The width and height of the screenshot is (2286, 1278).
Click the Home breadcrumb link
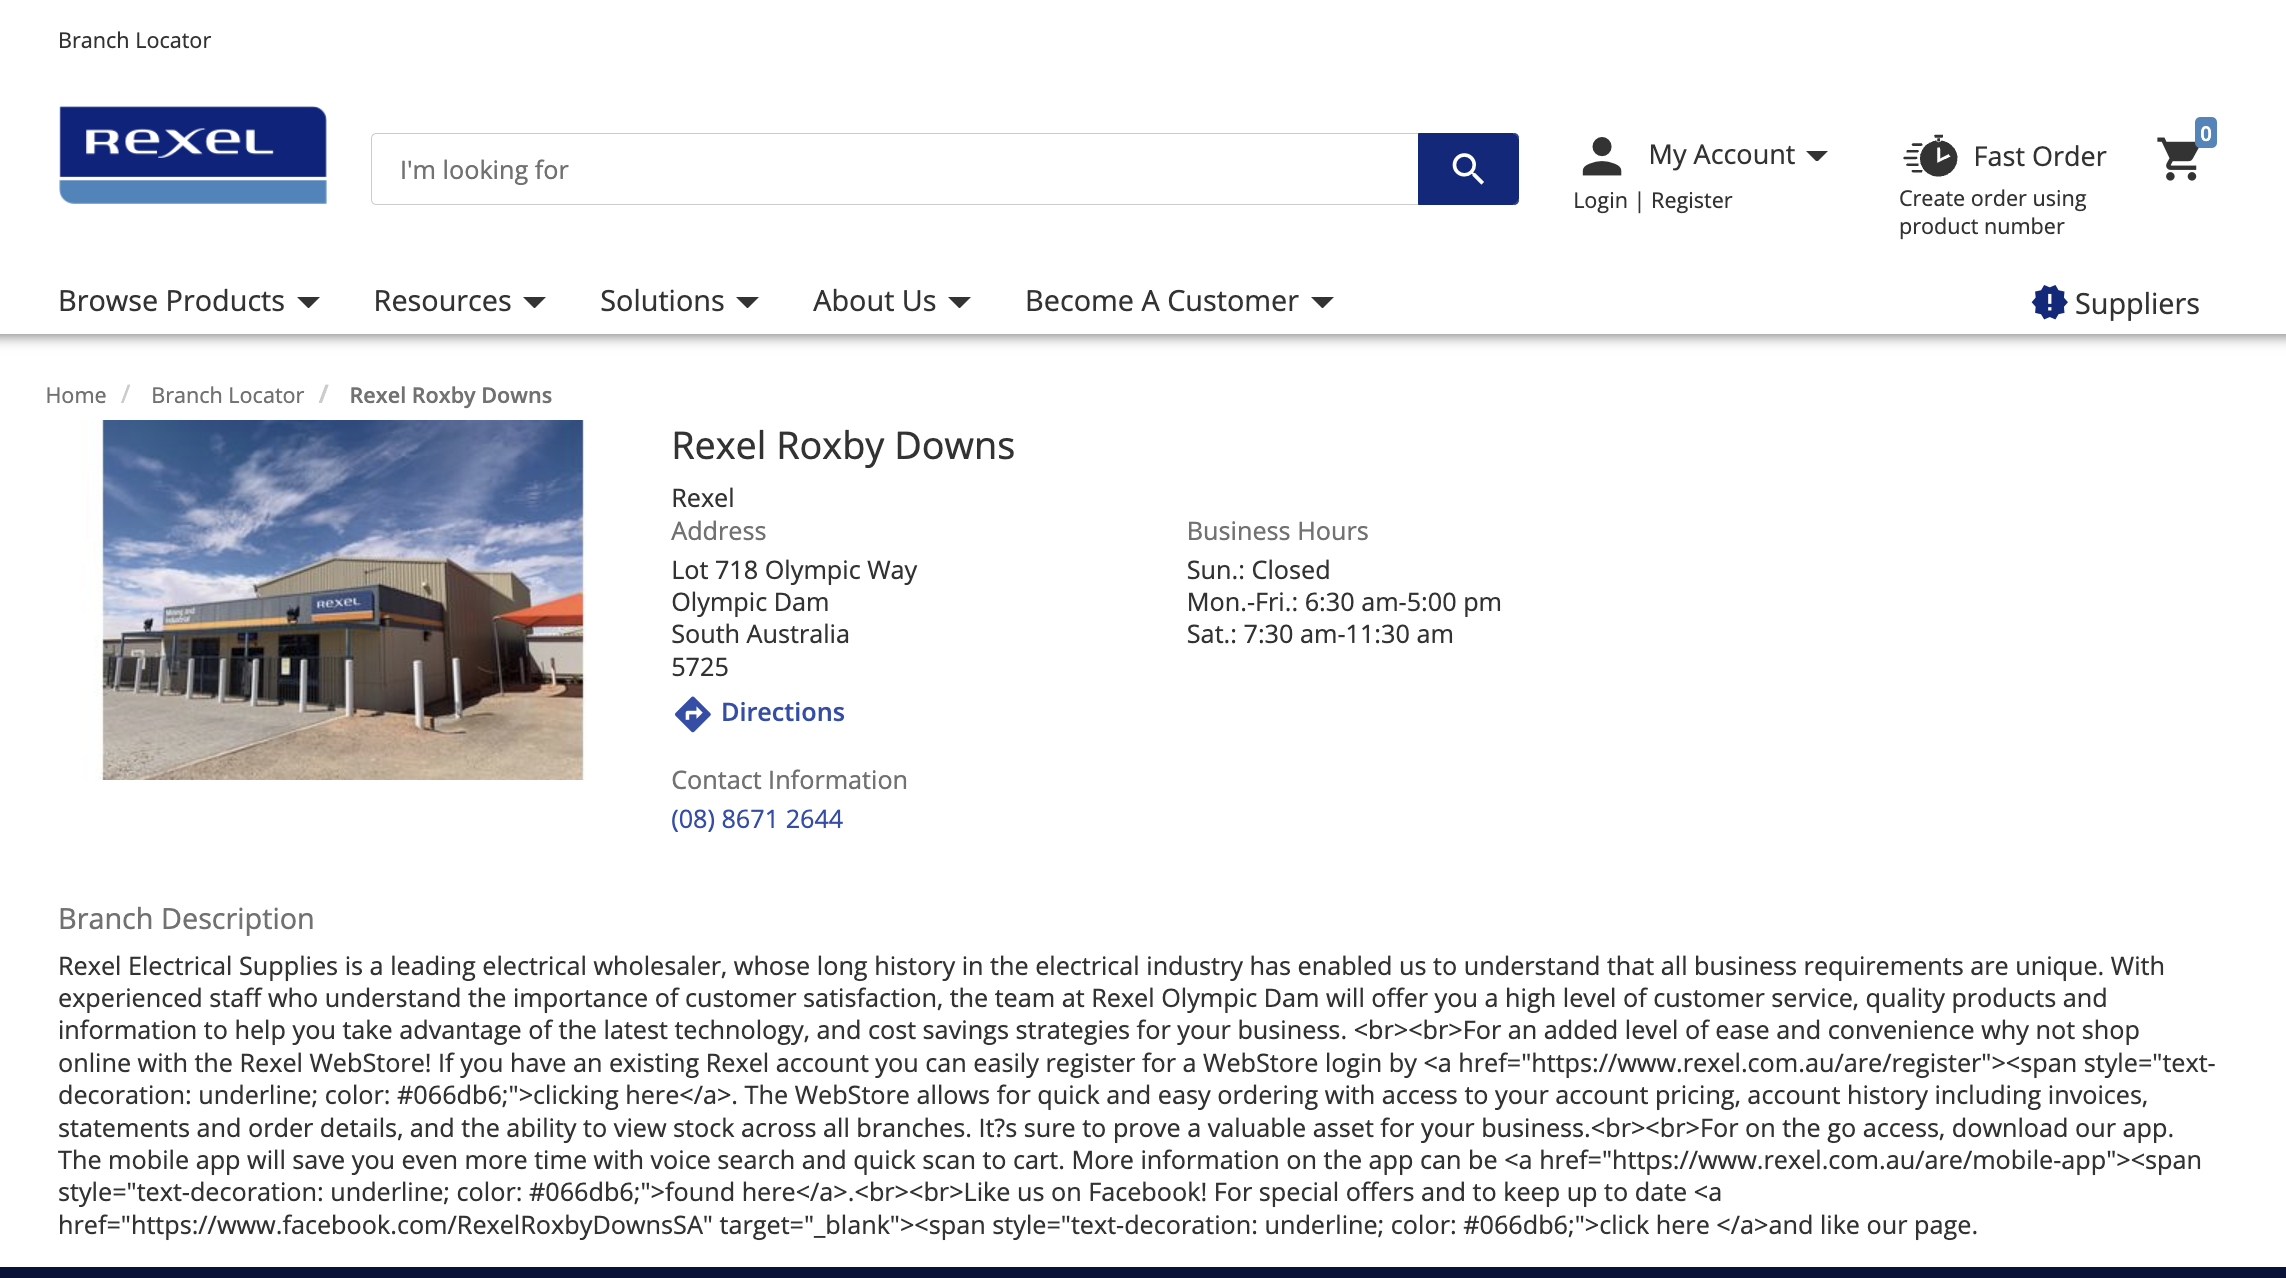[x=76, y=395]
